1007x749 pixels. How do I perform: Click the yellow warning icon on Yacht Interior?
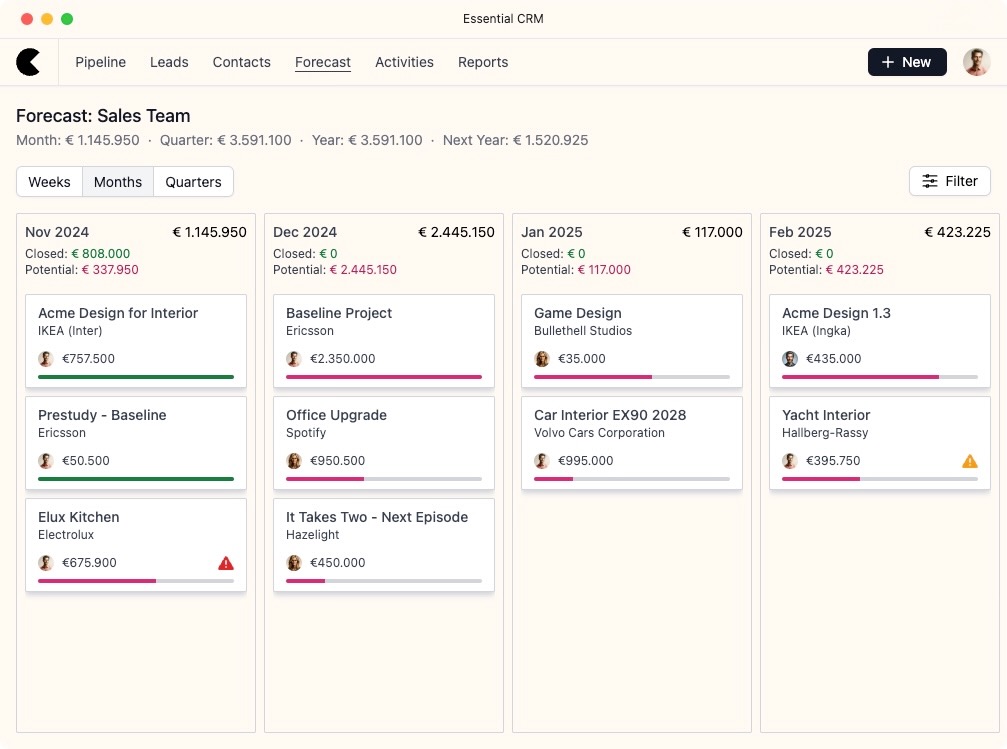pyautogui.click(x=969, y=461)
